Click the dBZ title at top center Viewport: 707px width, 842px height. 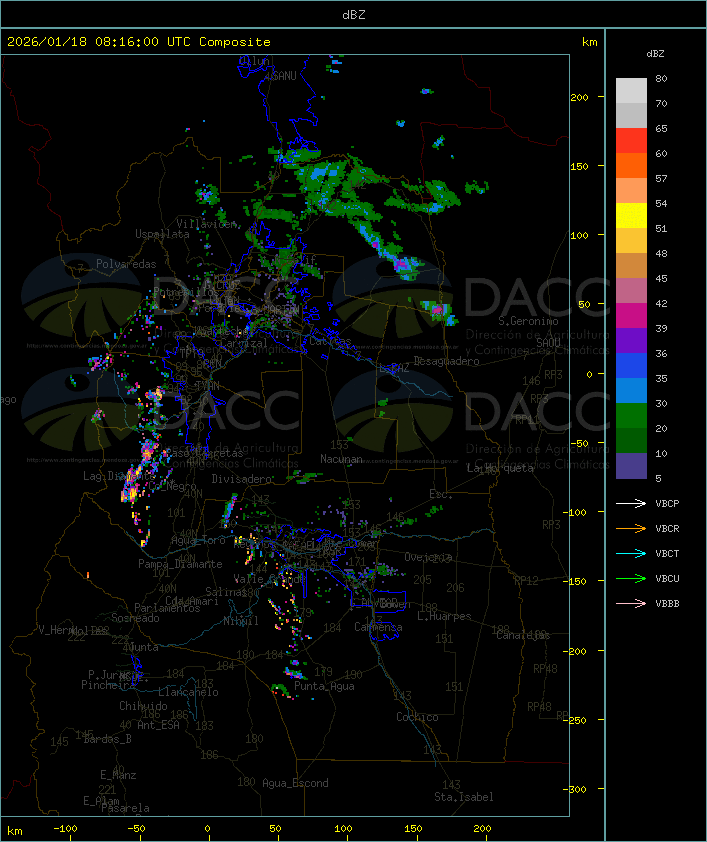353,14
